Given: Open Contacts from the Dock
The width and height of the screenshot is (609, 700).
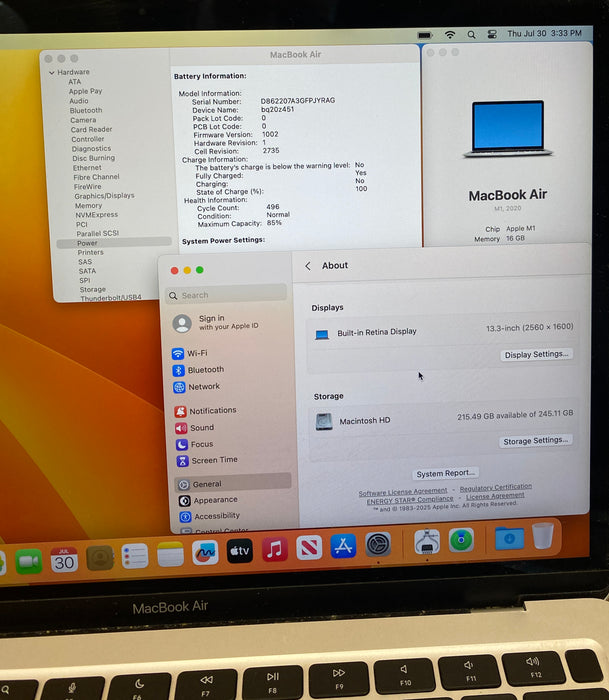Looking at the screenshot, I should (x=100, y=558).
